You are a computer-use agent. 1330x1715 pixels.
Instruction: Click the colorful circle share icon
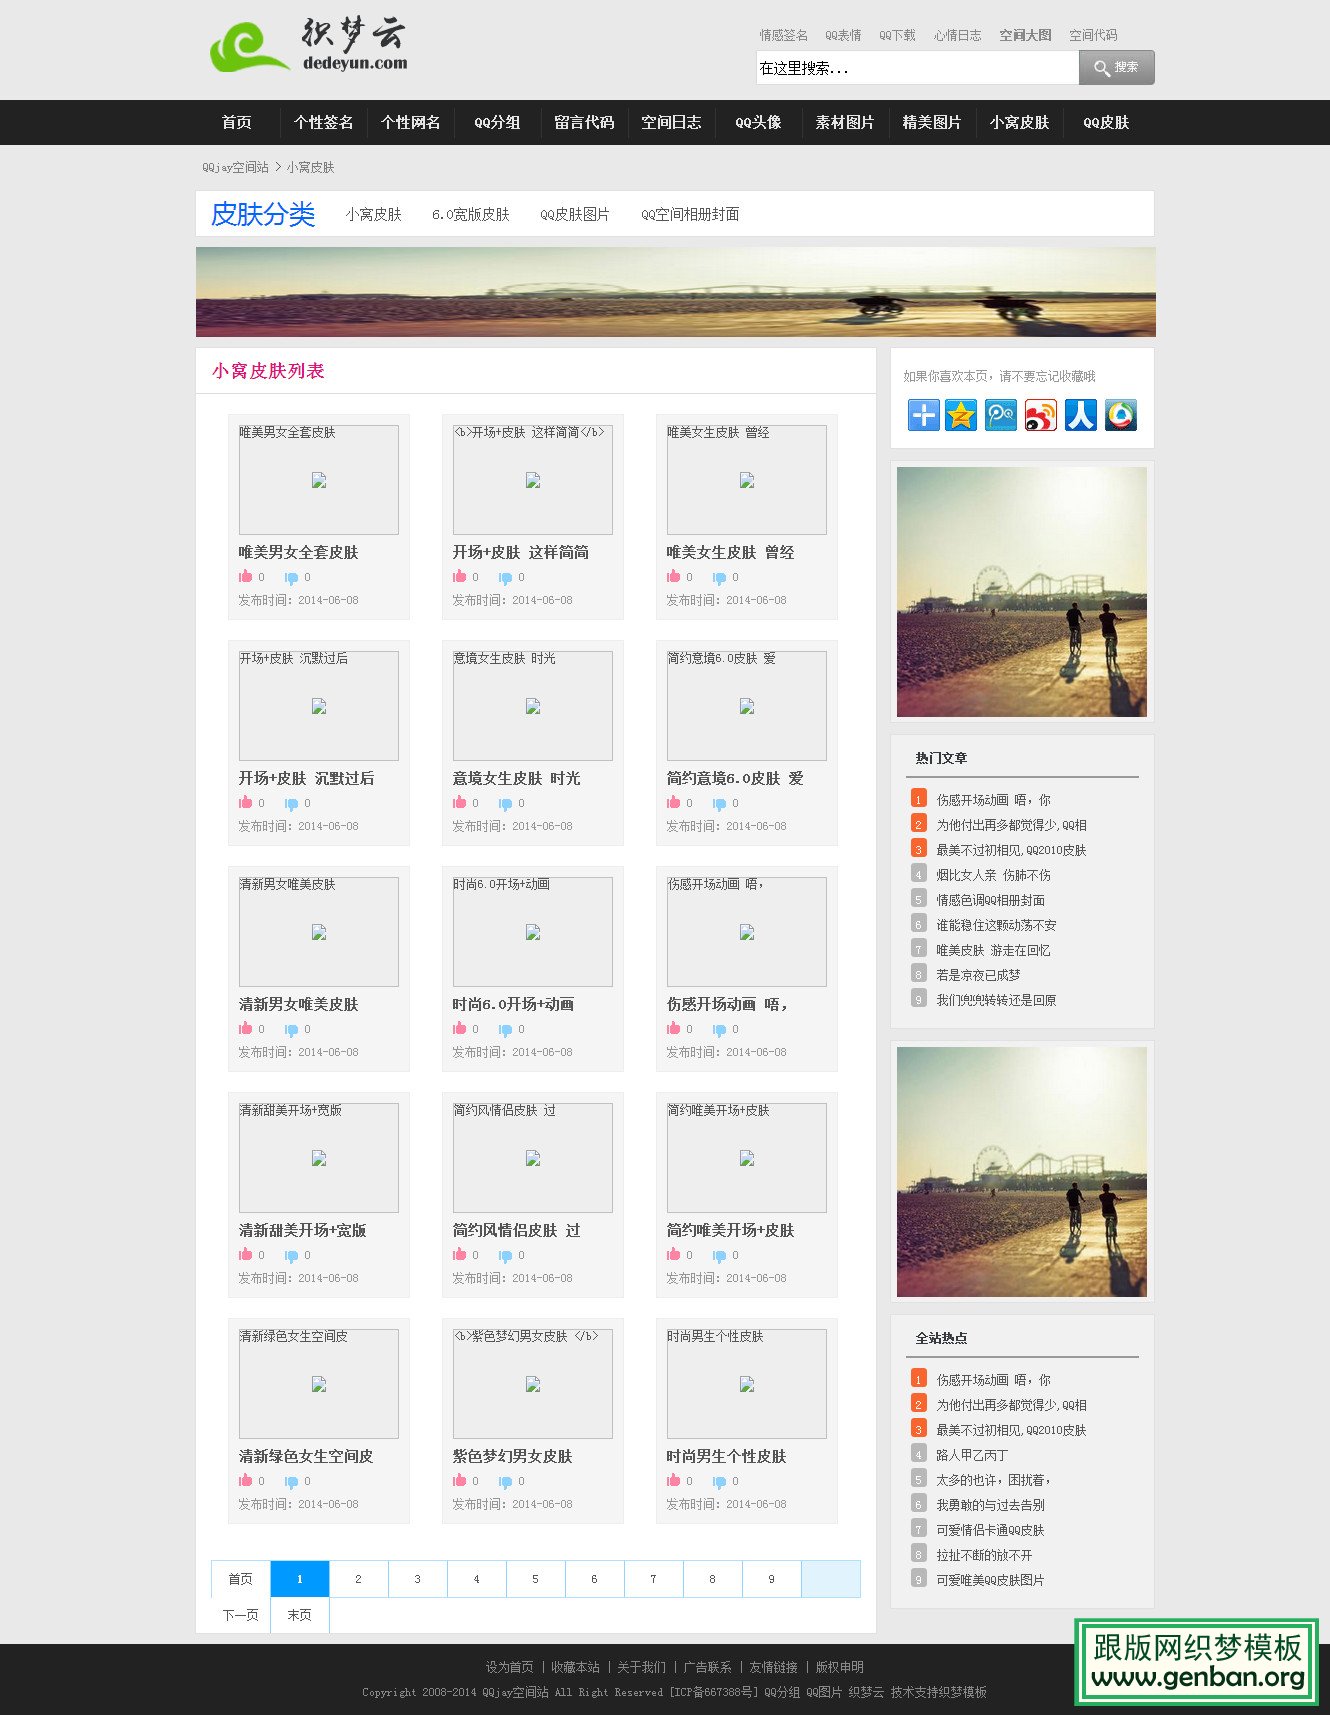1121,415
